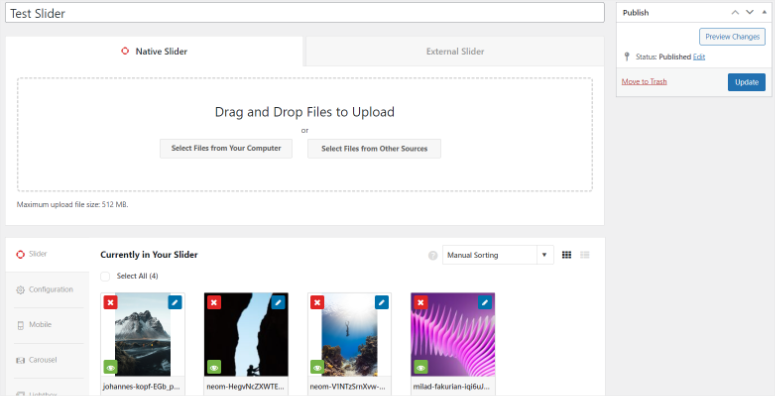
Task: Click Move to Trash link
Action: 644,82
